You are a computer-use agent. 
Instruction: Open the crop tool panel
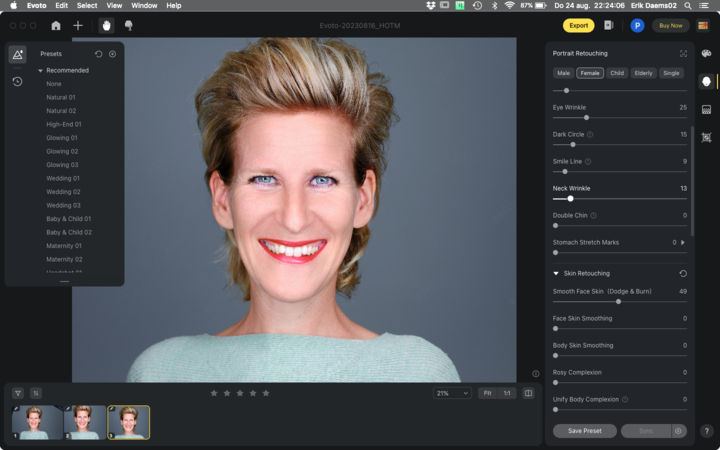706,137
